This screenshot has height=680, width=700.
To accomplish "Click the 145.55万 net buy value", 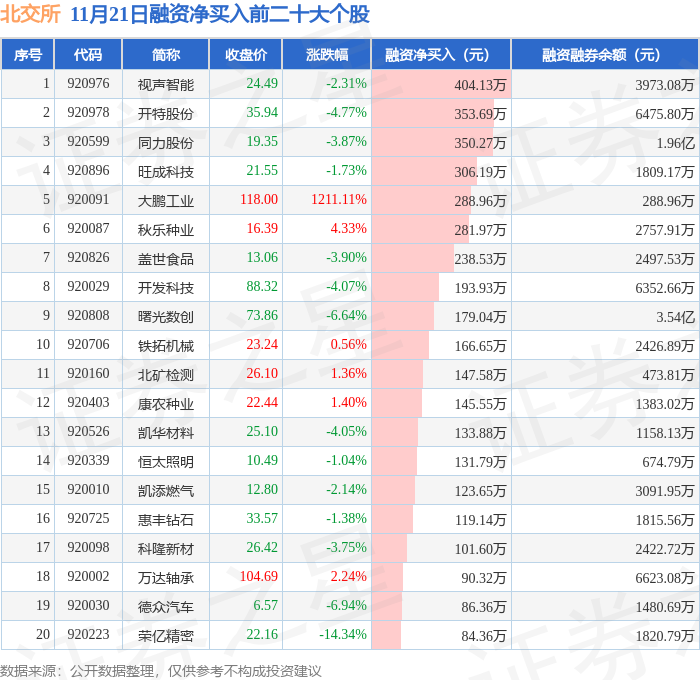I will 480,404.
